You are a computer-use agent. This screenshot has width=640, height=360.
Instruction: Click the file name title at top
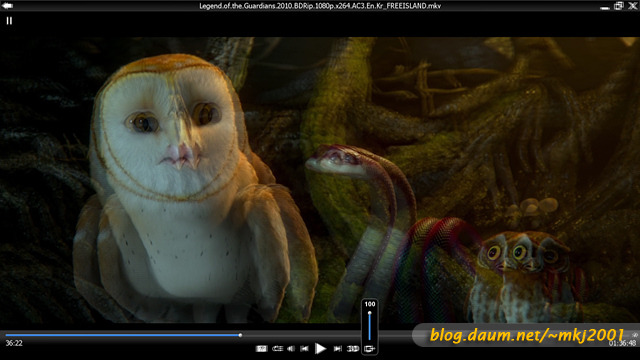[x=320, y=6]
